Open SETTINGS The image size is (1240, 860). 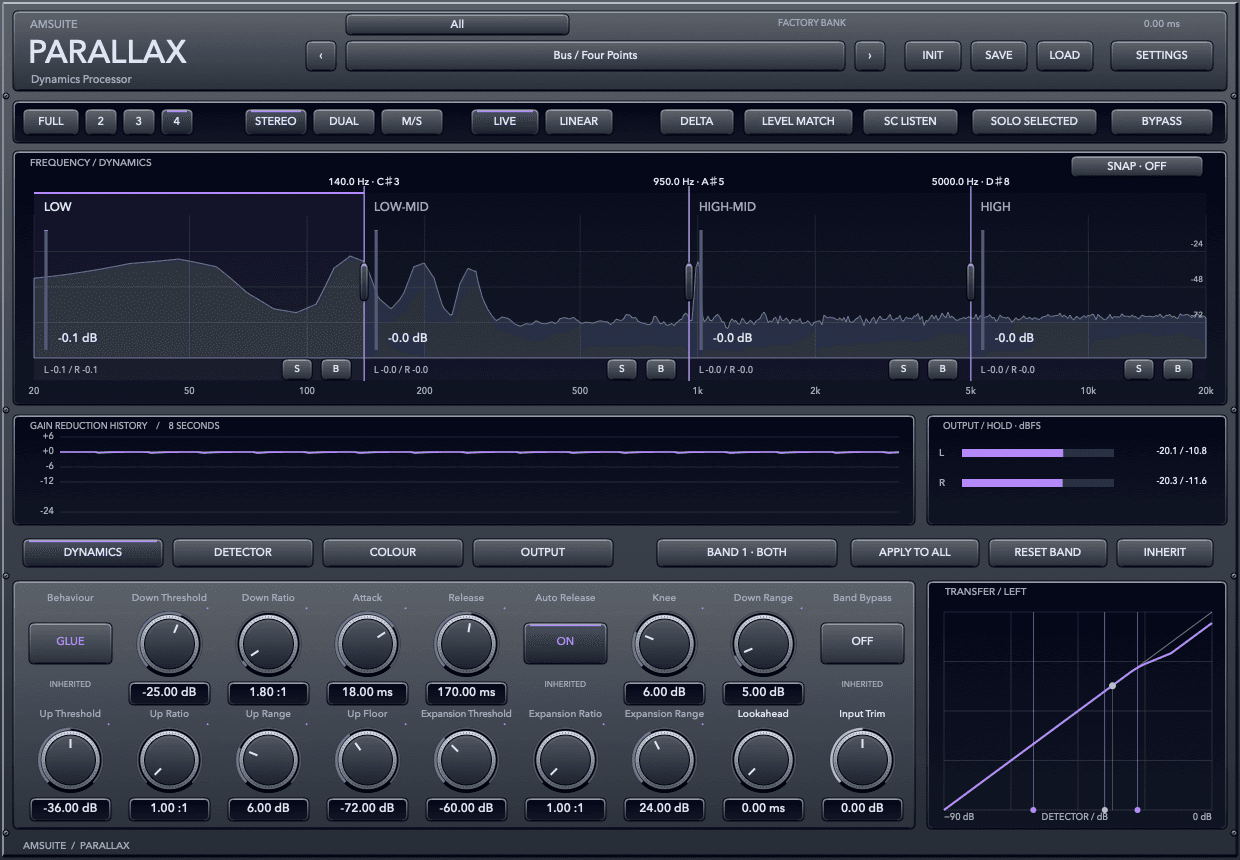1162,56
